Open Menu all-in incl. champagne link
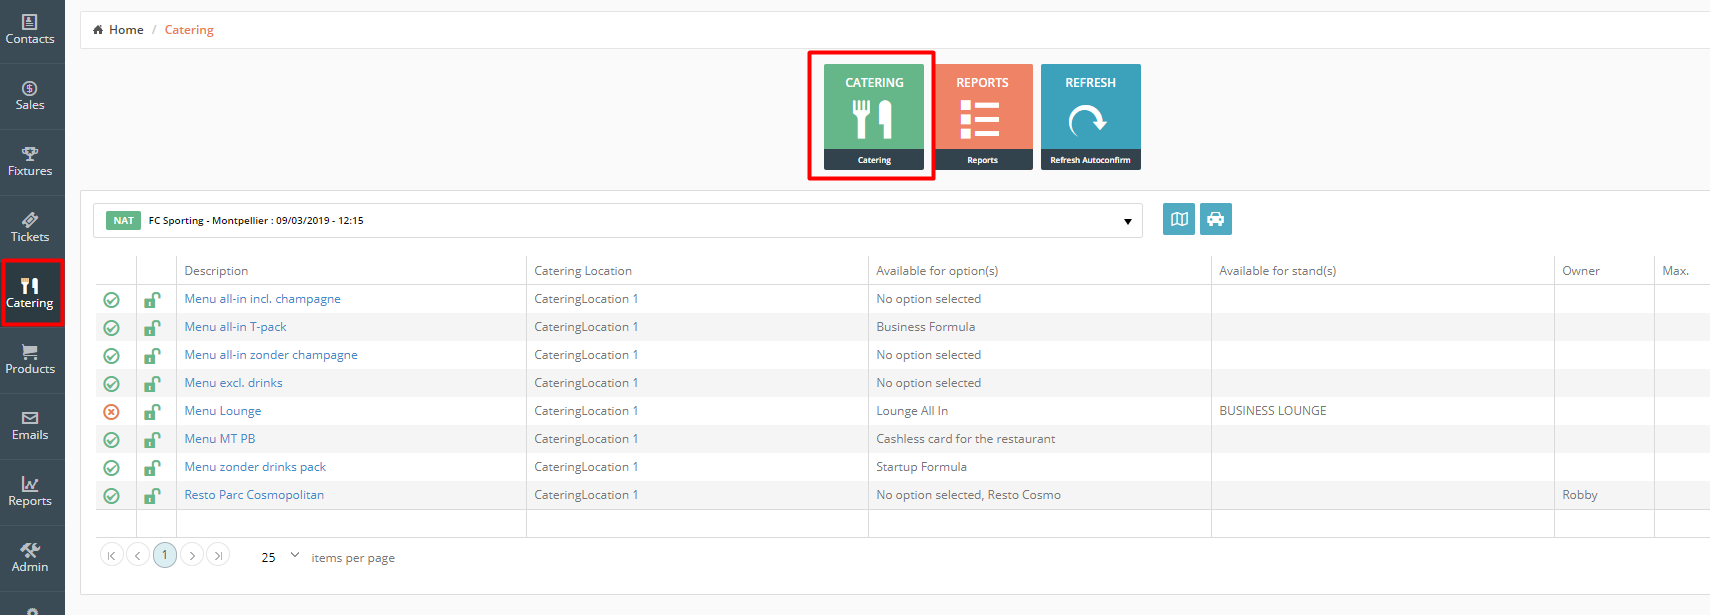 262,299
